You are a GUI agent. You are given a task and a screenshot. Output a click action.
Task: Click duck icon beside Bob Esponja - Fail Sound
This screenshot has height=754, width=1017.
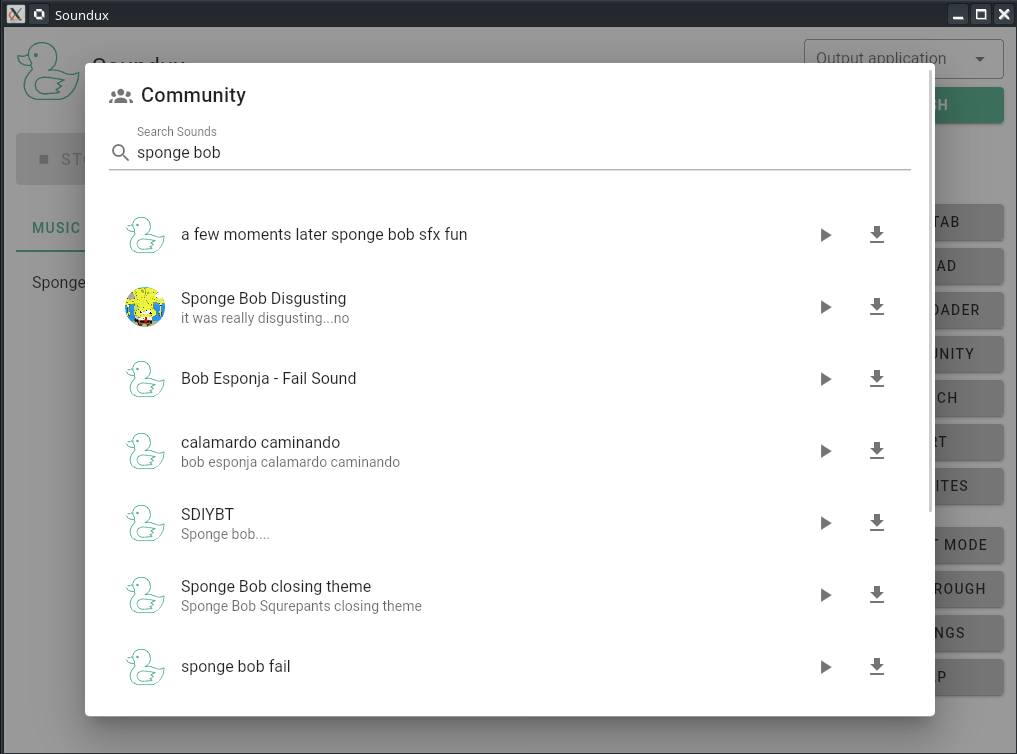pyautogui.click(x=145, y=379)
